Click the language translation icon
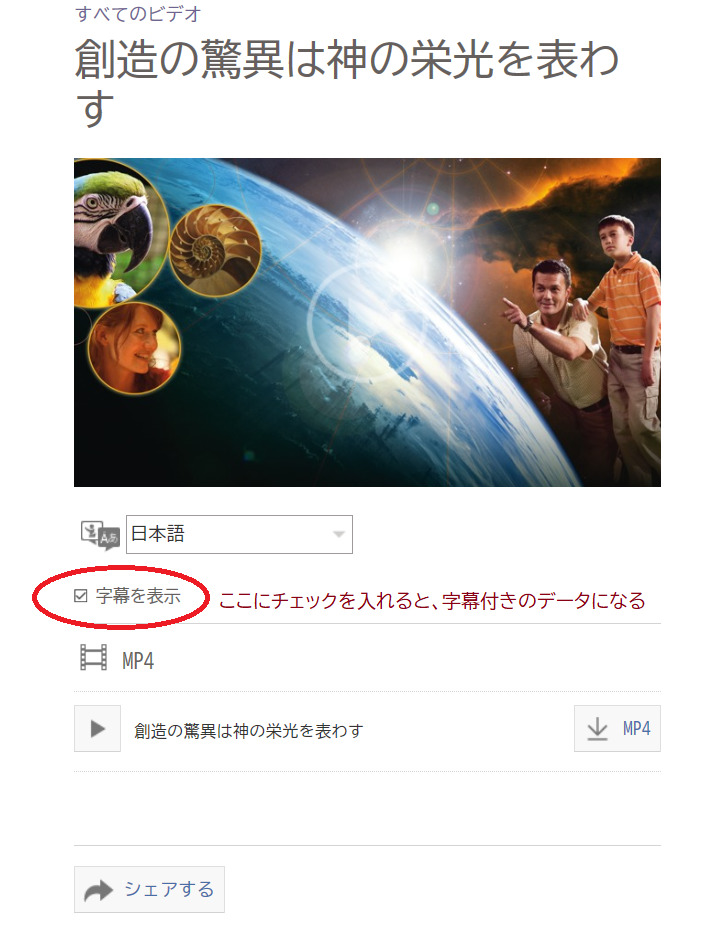 100,535
